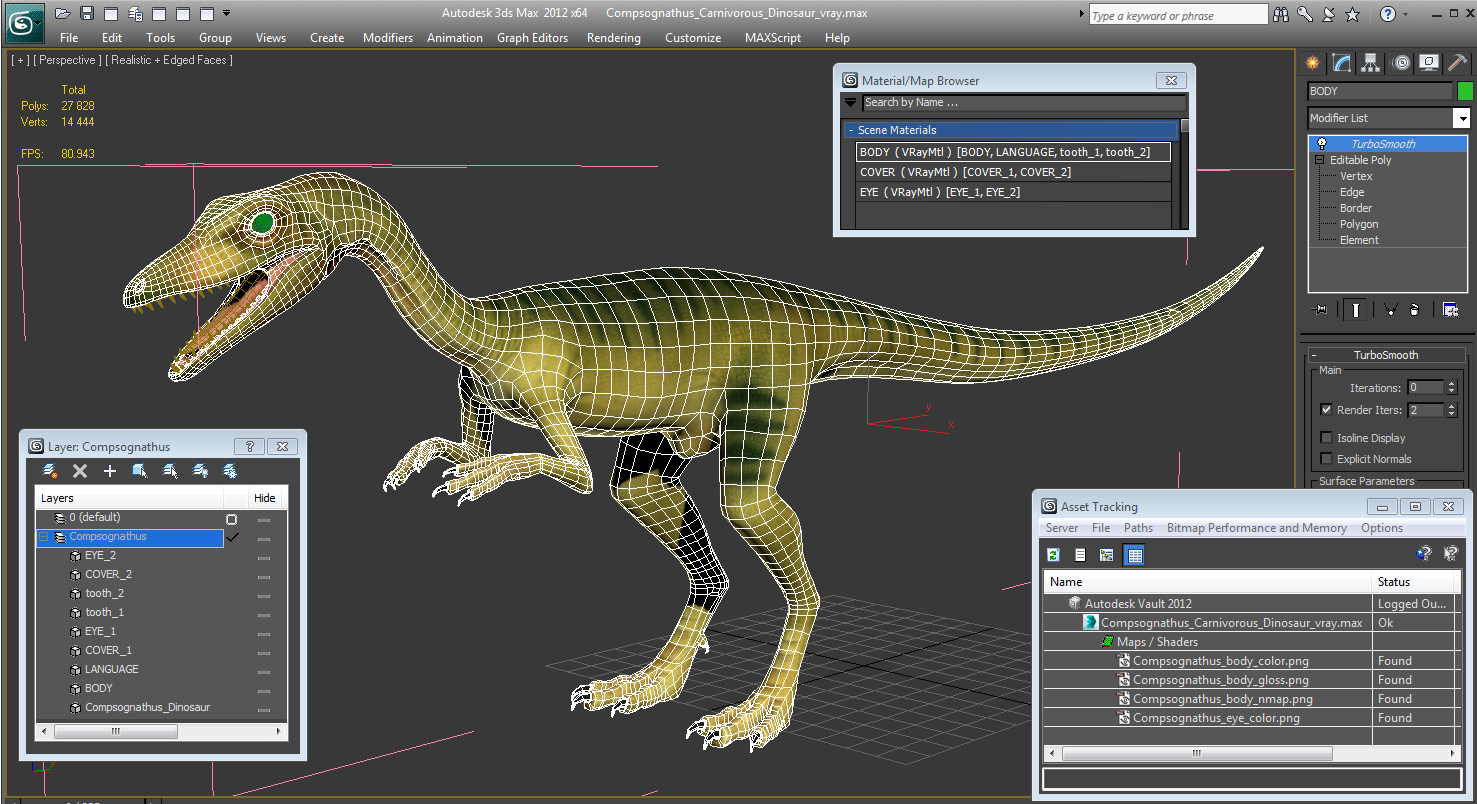Viewport: 1477px width, 804px height.
Task: Click the [ Perspective ] viewport label
Action: point(67,60)
